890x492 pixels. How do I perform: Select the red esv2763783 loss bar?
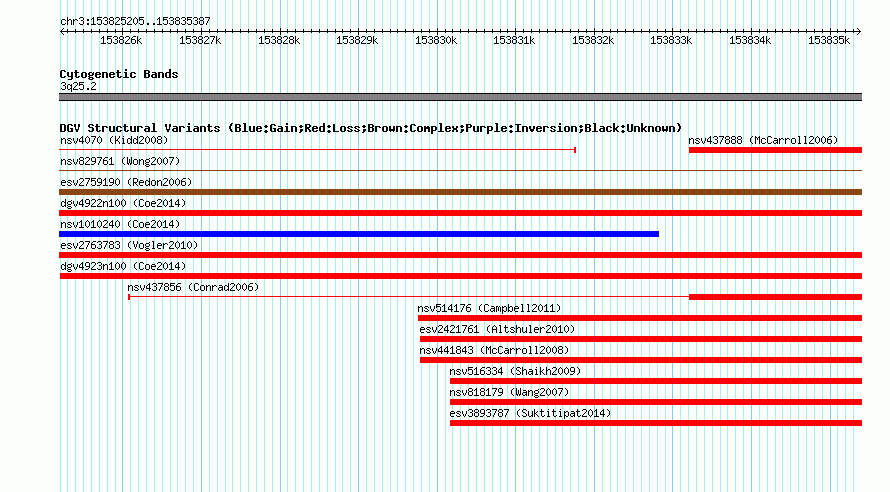point(460,255)
